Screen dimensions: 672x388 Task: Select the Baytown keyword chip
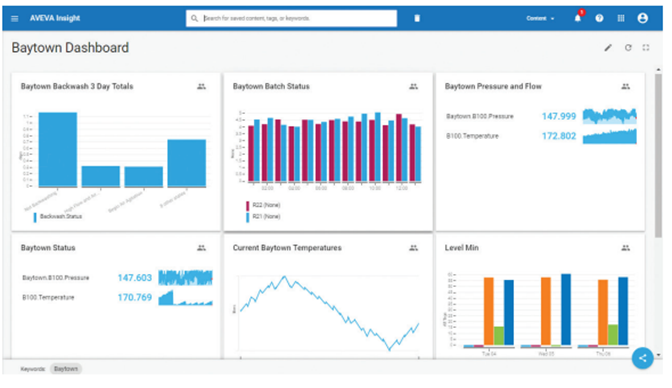point(66,369)
